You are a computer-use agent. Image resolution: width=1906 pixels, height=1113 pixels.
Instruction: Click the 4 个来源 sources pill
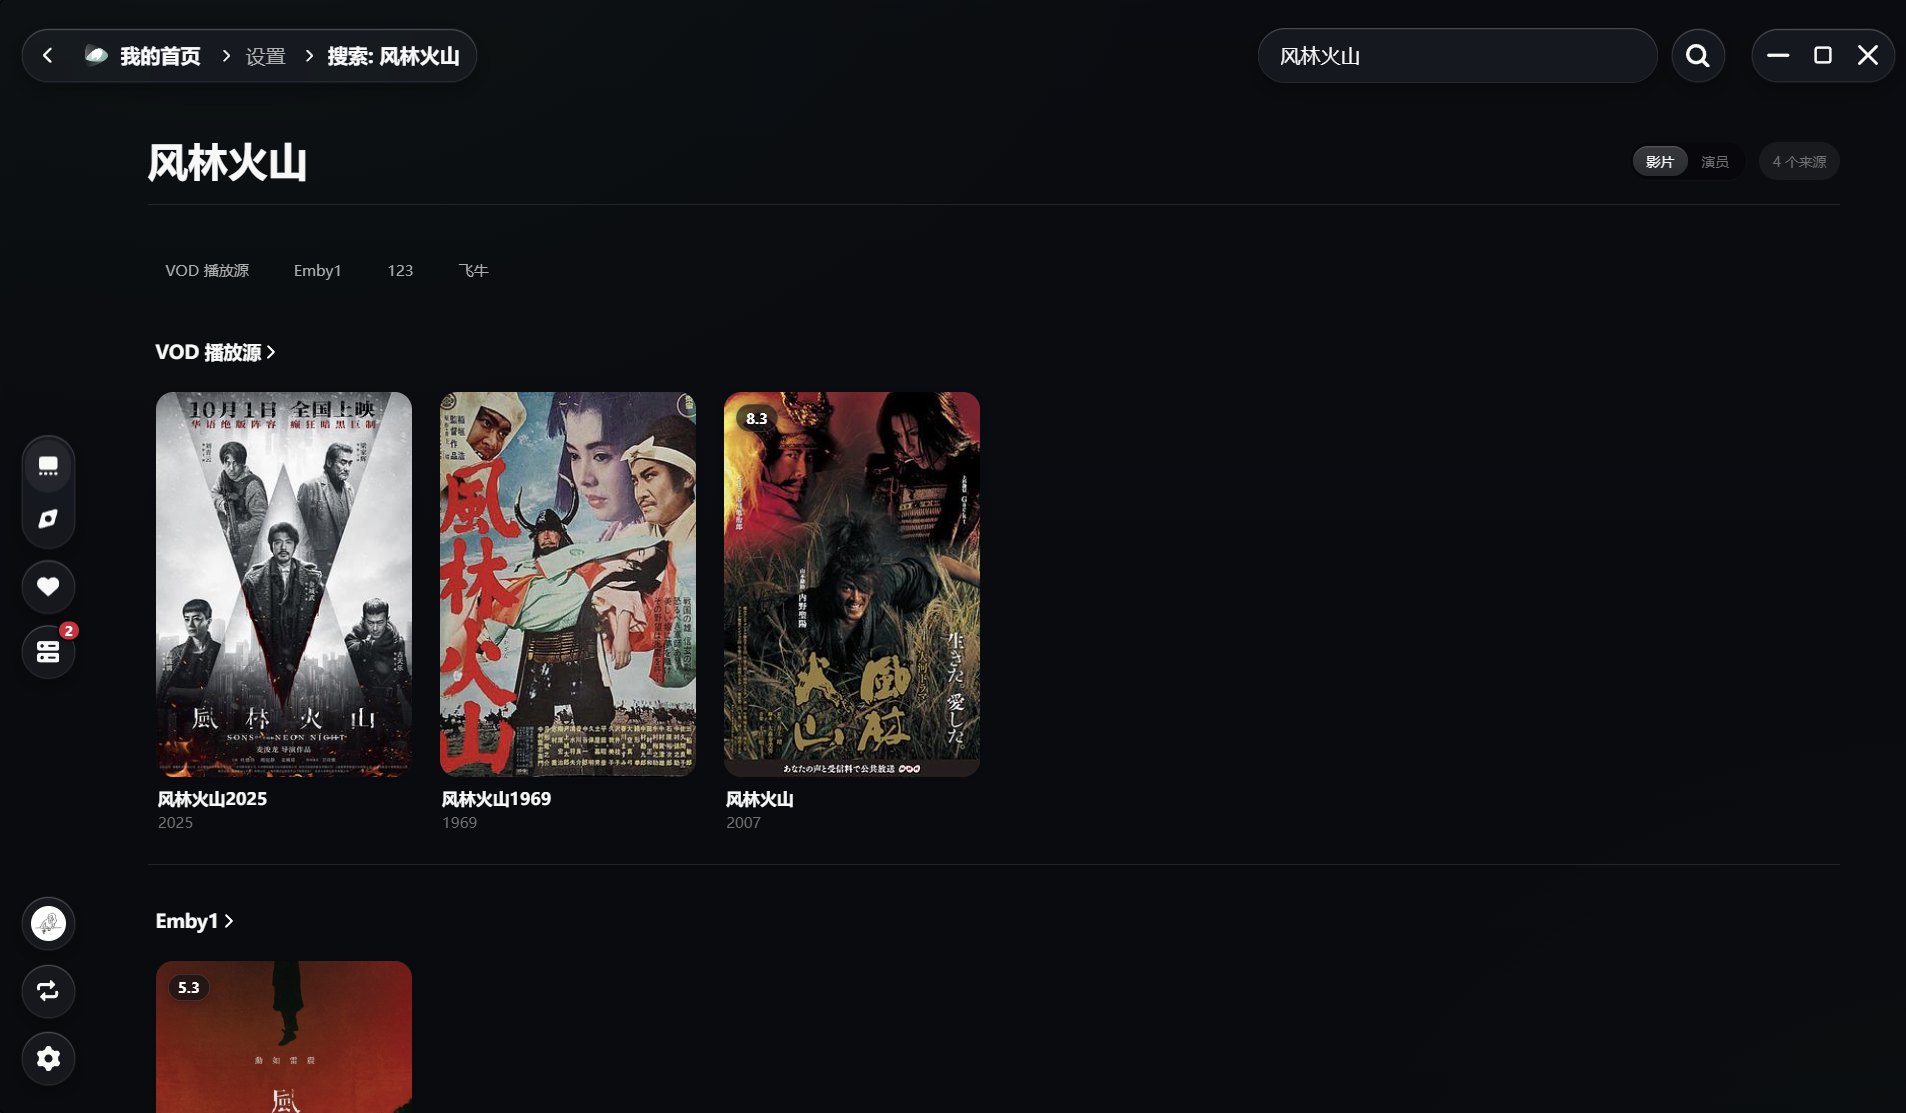(x=1798, y=161)
